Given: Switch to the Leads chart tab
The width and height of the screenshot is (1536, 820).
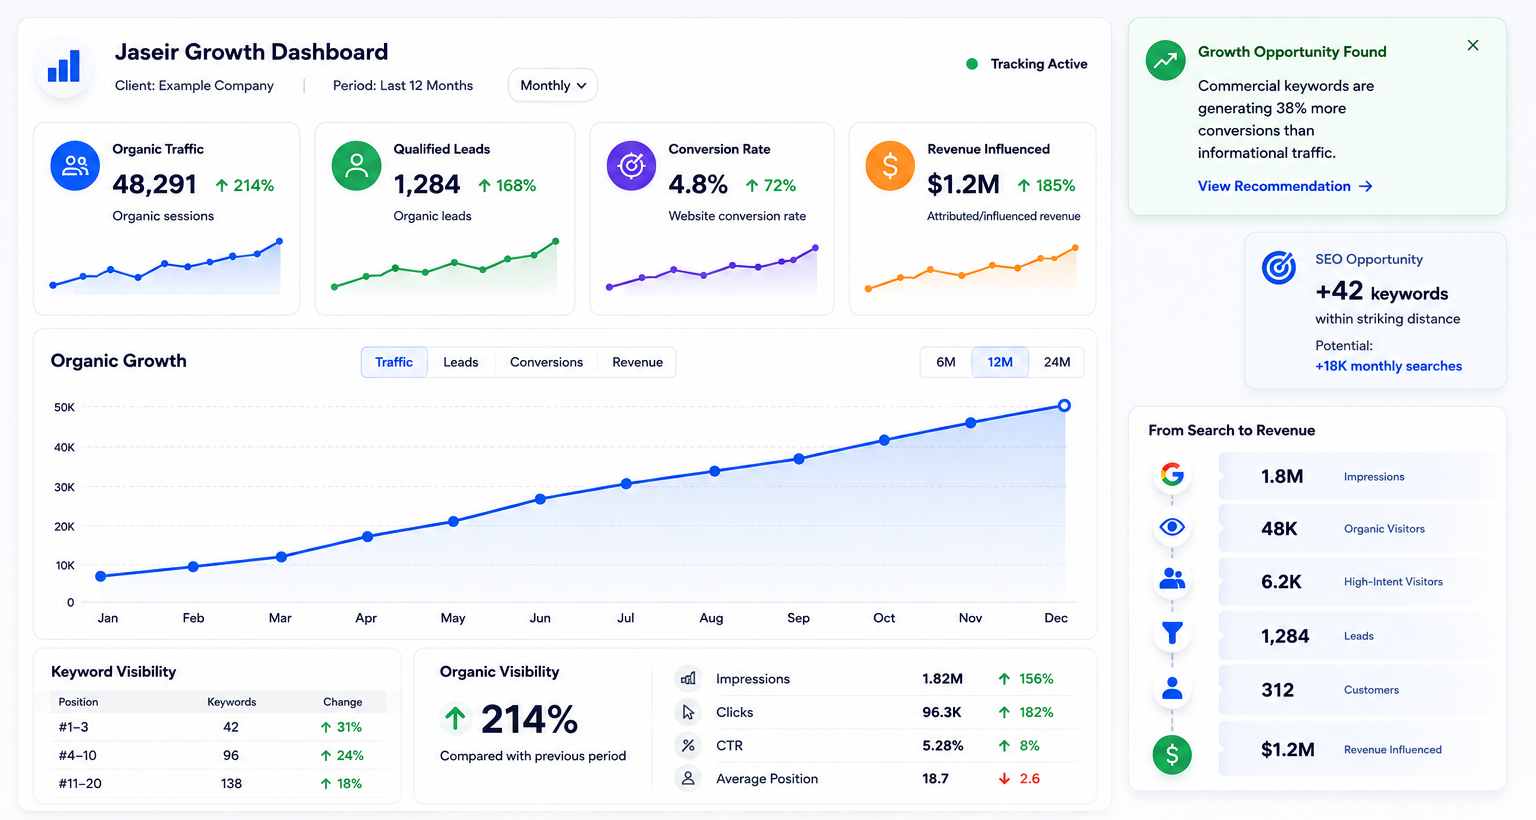Looking at the screenshot, I should click(461, 362).
